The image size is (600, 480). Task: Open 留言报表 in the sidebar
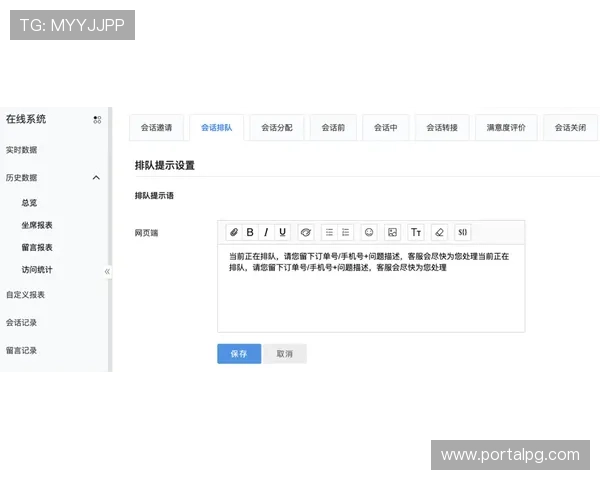coord(37,247)
